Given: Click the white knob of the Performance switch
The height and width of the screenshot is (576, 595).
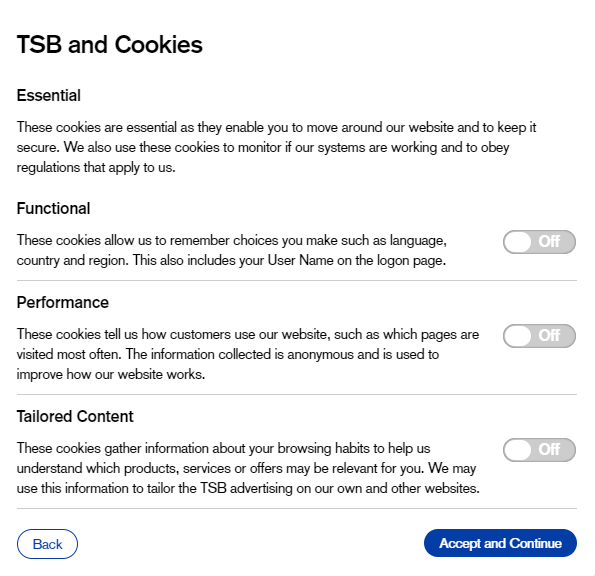Looking at the screenshot, I should [x=518, y=336].
